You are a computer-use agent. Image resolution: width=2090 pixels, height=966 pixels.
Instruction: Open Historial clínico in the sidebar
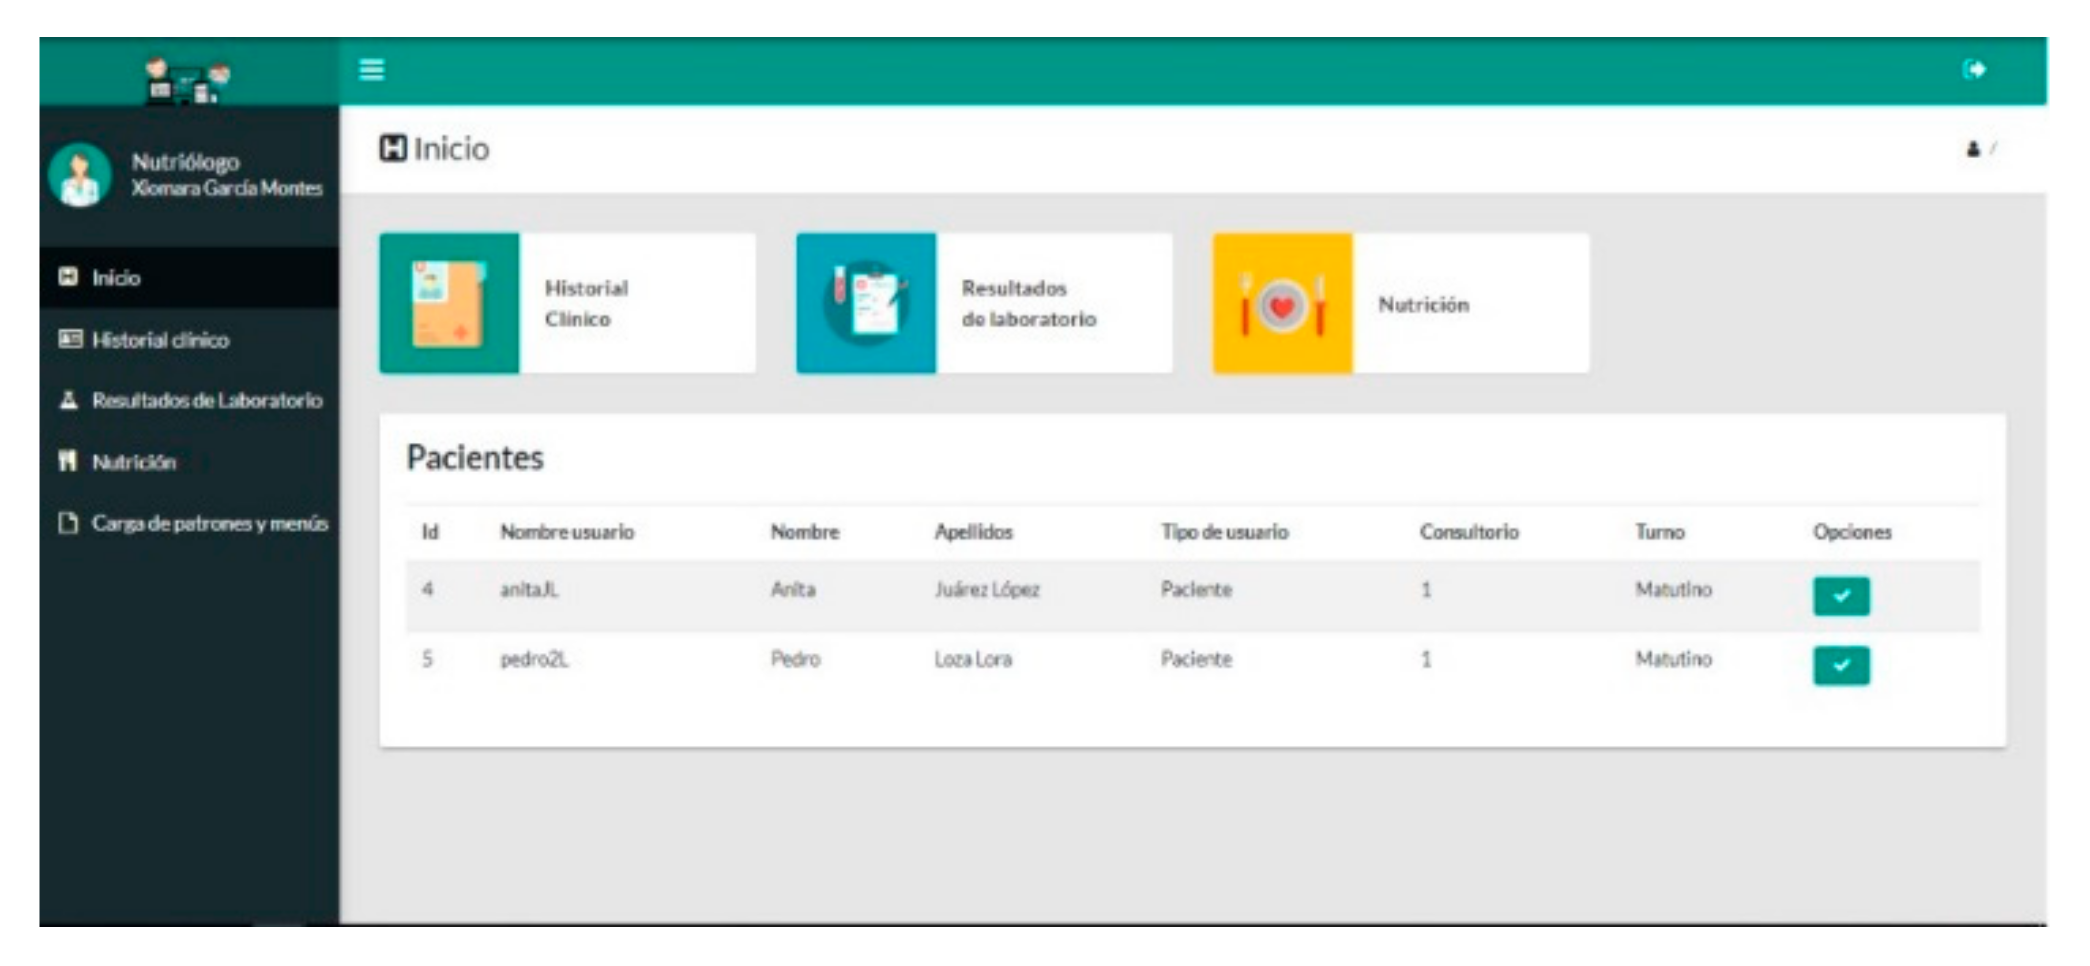point(160,340)
